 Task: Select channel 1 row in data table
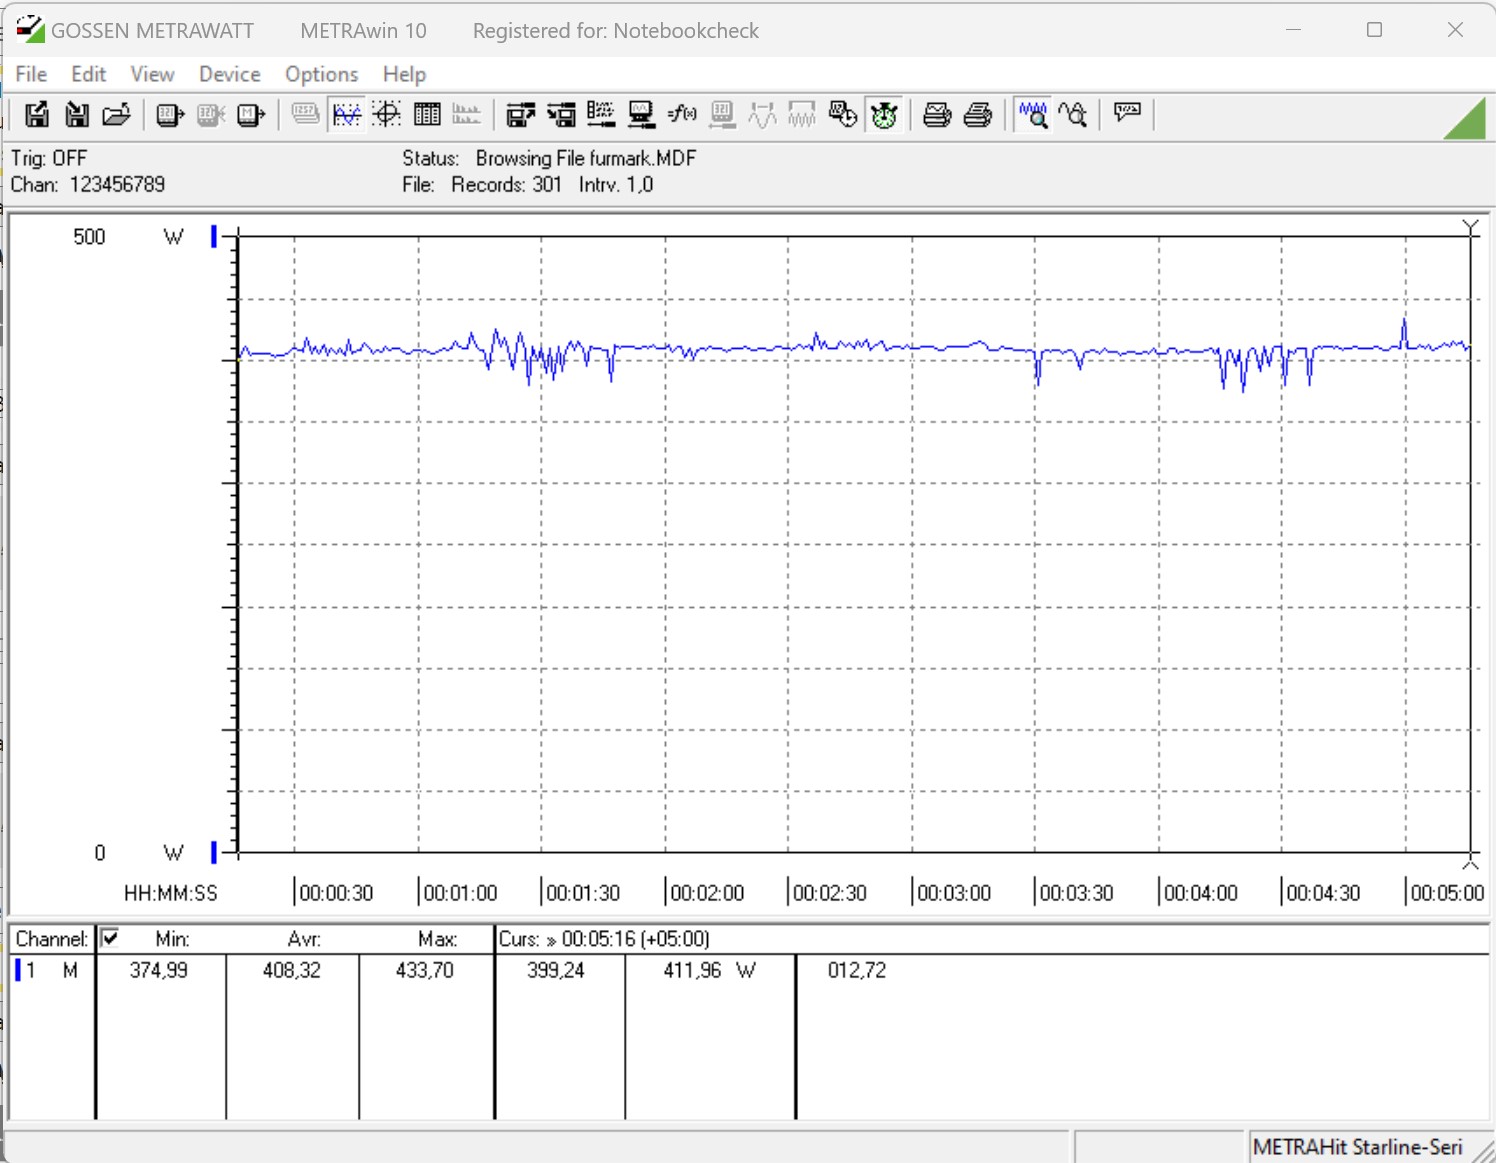(x=50, y=970)
